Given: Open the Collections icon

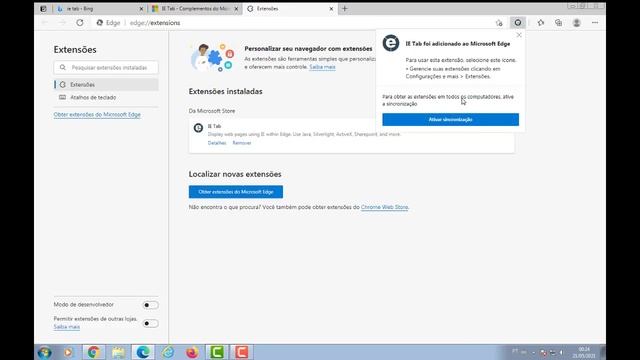Looking at the screenshot, I should [x=558, y=23].
